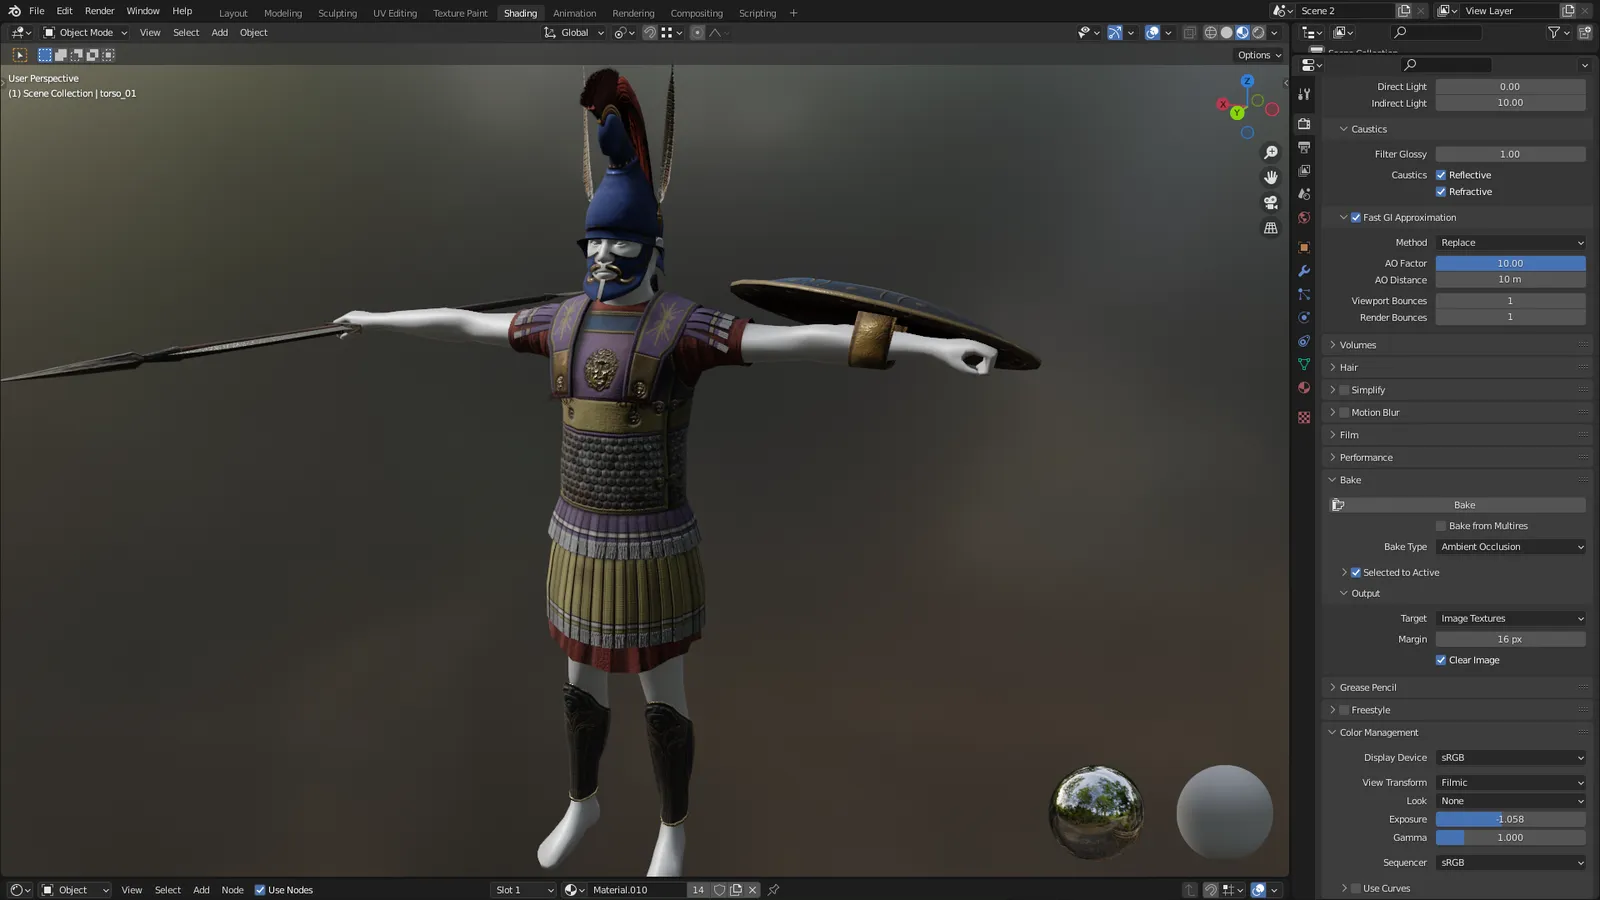This screenshot has height=900, width=1600.
Task: Uncheck the Clear Image checkbox
Action: [1441, 660]
